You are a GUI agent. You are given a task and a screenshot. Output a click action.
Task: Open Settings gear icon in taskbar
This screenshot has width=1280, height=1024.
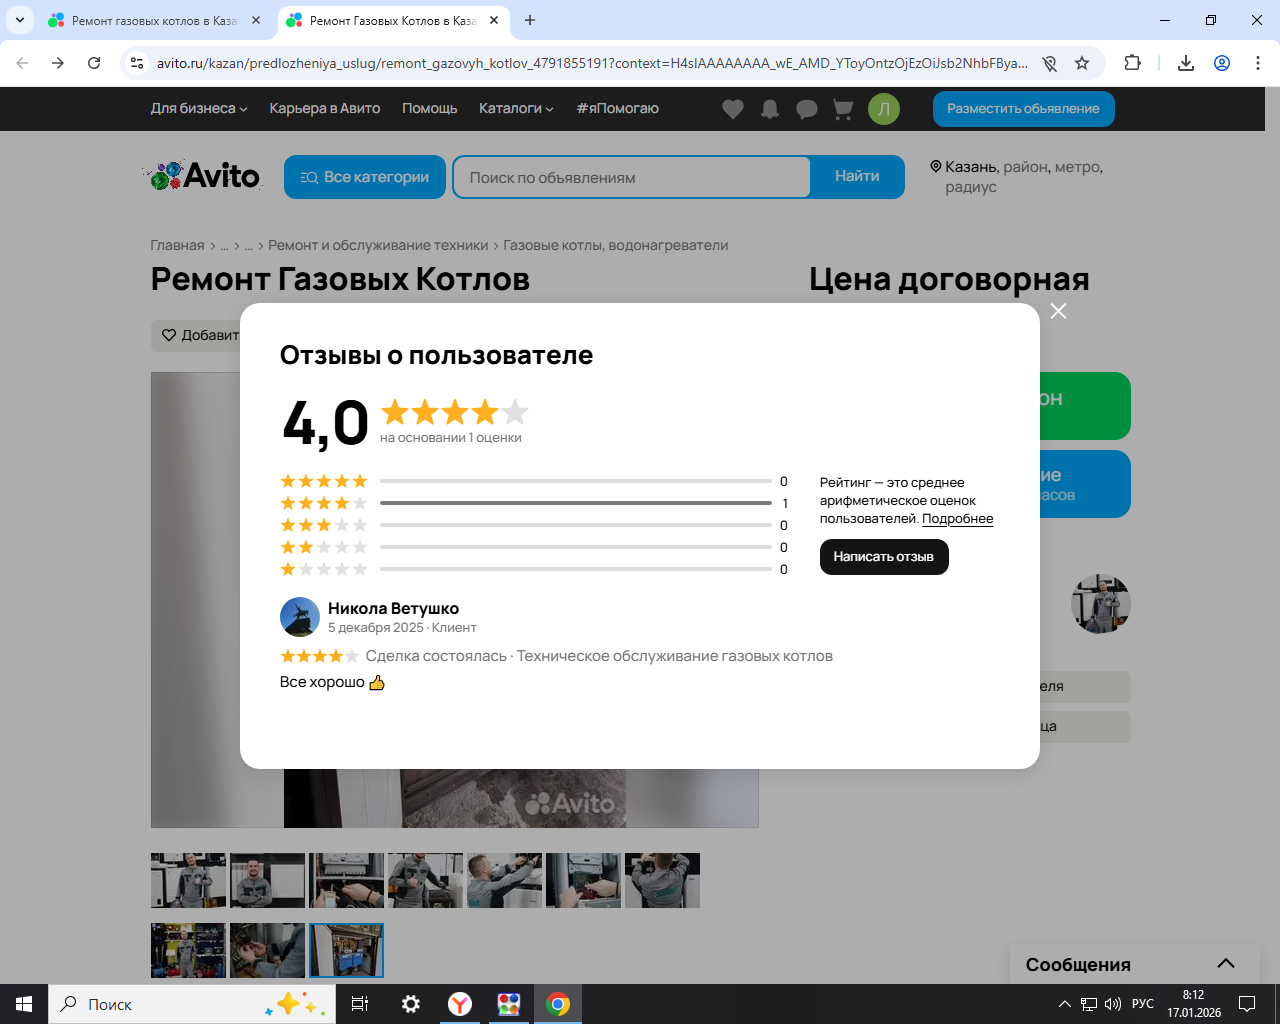tap(411, 1004)
